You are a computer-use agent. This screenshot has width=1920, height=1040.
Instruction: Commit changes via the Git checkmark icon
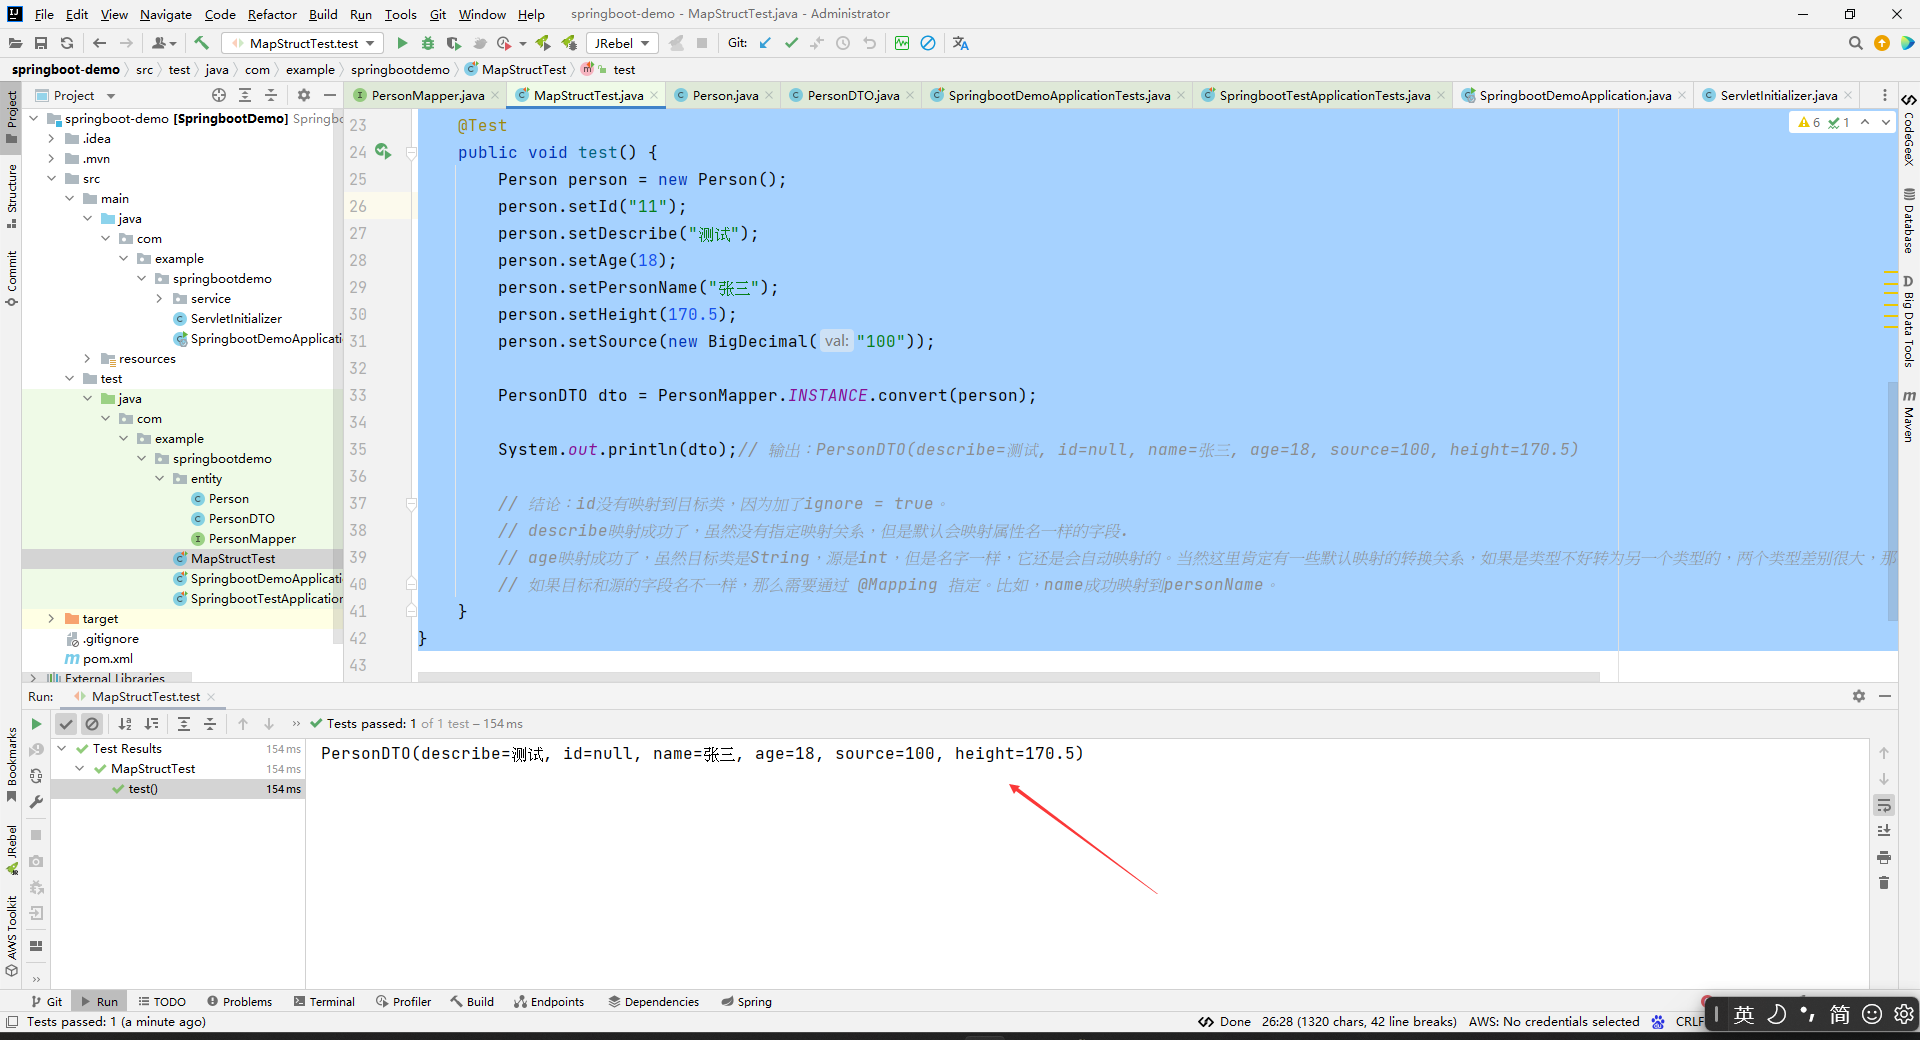pyautogui.click(x=791, y=43)
